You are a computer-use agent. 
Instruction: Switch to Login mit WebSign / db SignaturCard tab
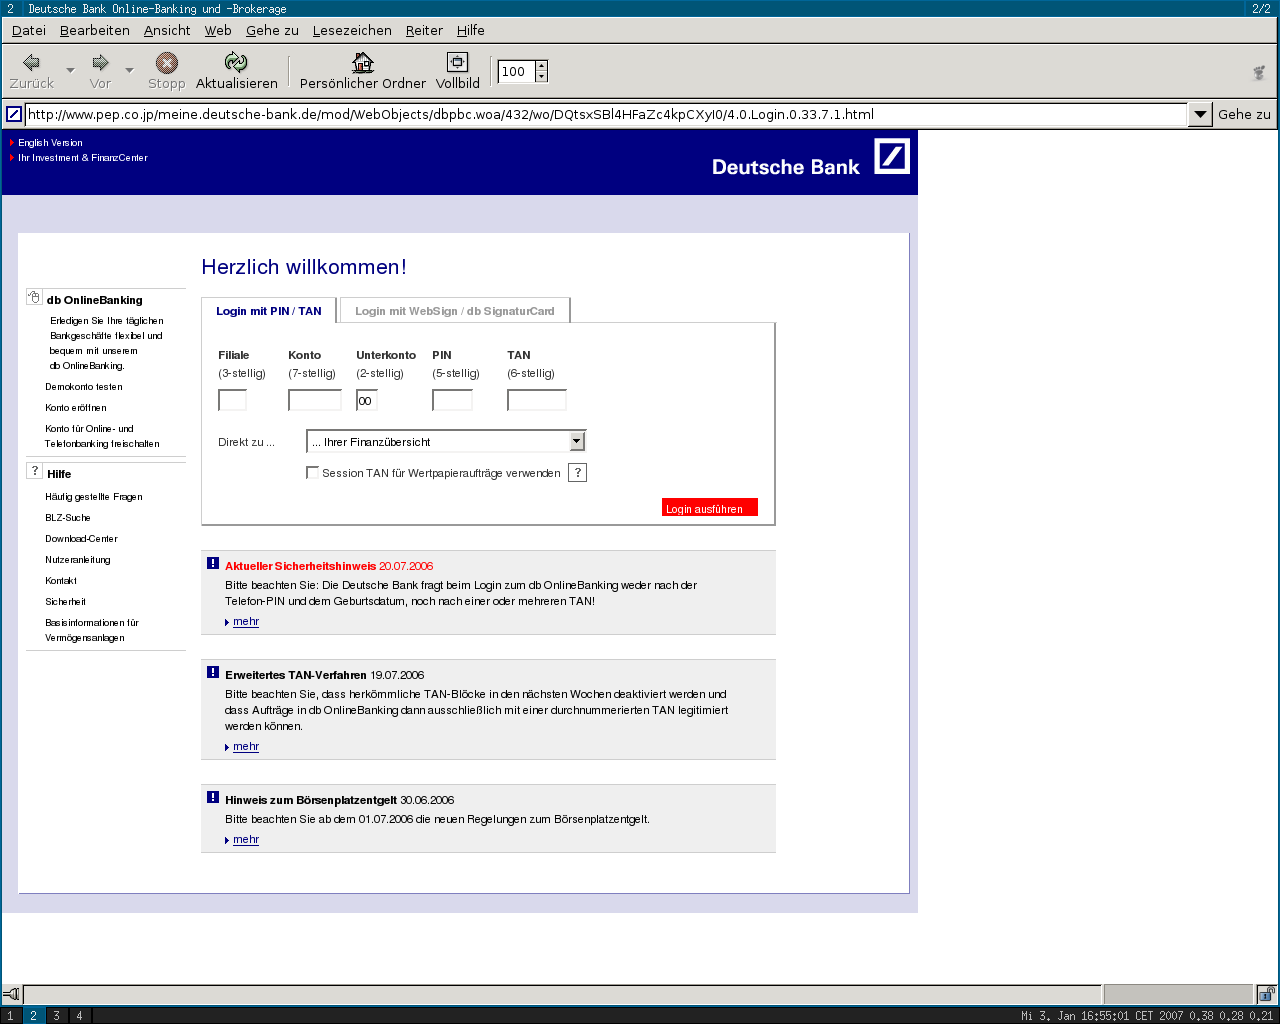pos(455,311)
